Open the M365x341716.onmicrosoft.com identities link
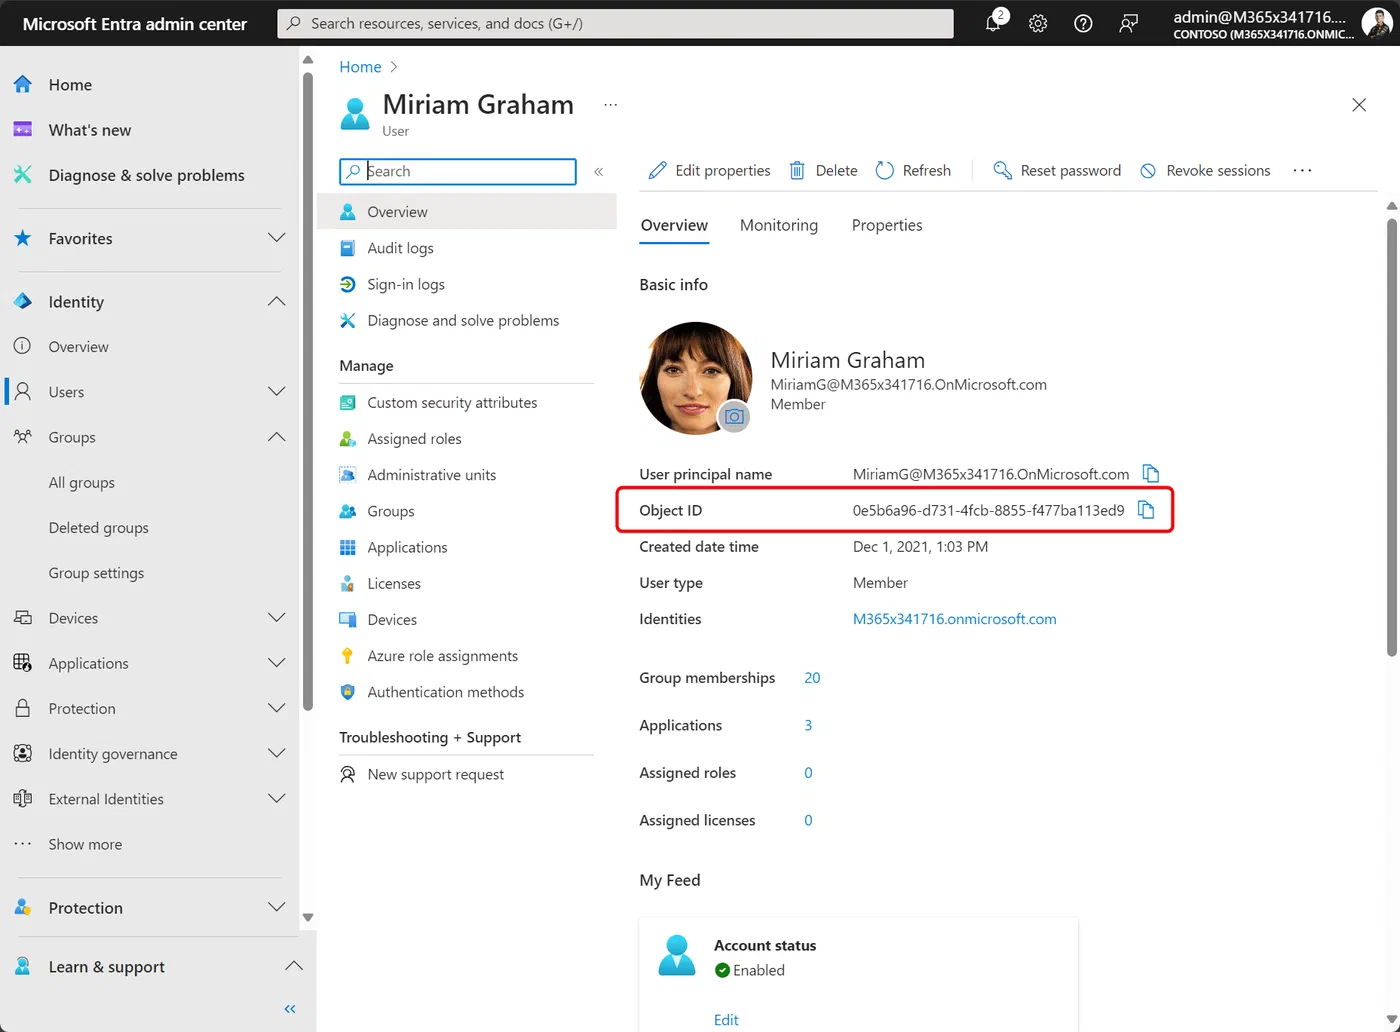1400x1032 pixels. click(x=954, y=619)
